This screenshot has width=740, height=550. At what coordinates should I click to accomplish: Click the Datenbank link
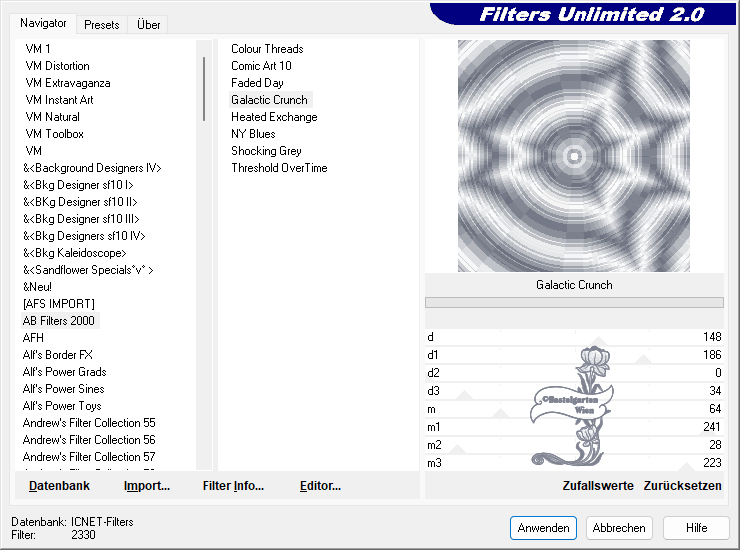59,486
